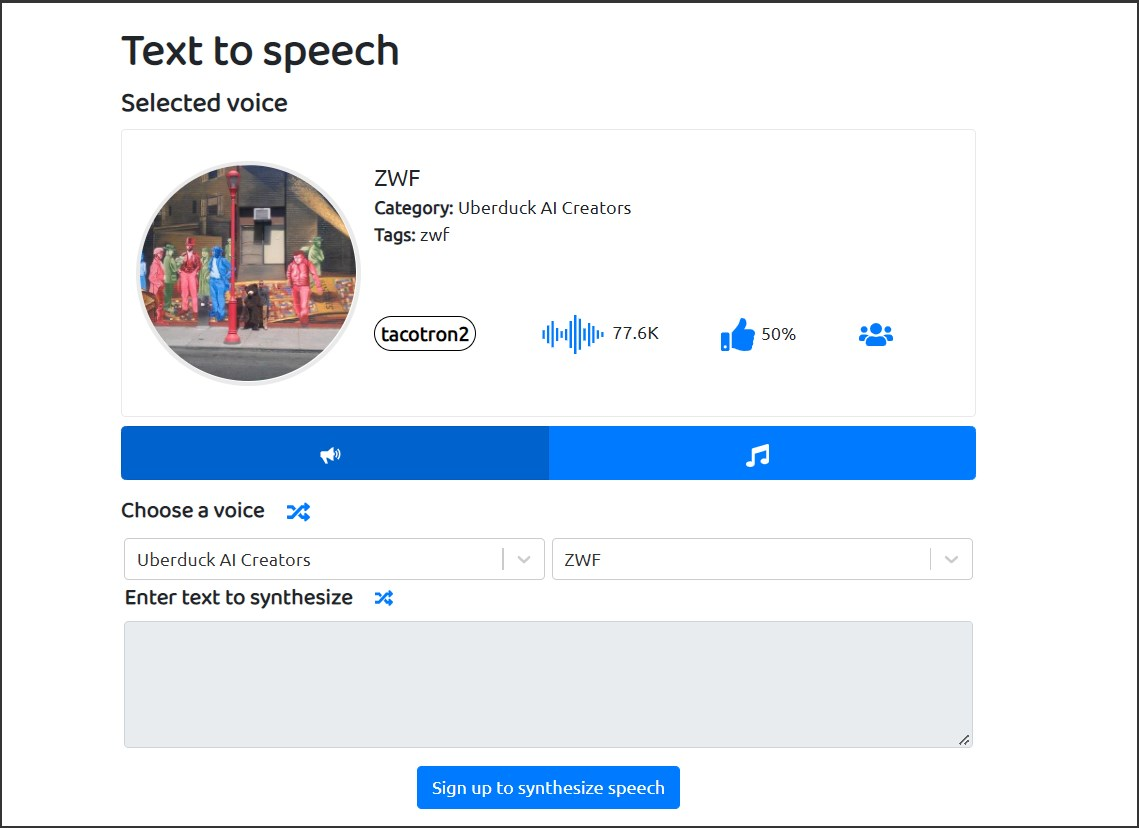This screenshot has width=1139, height=828.
Task: Click the ZWF voice avatar image
Action: click(248, 273)
